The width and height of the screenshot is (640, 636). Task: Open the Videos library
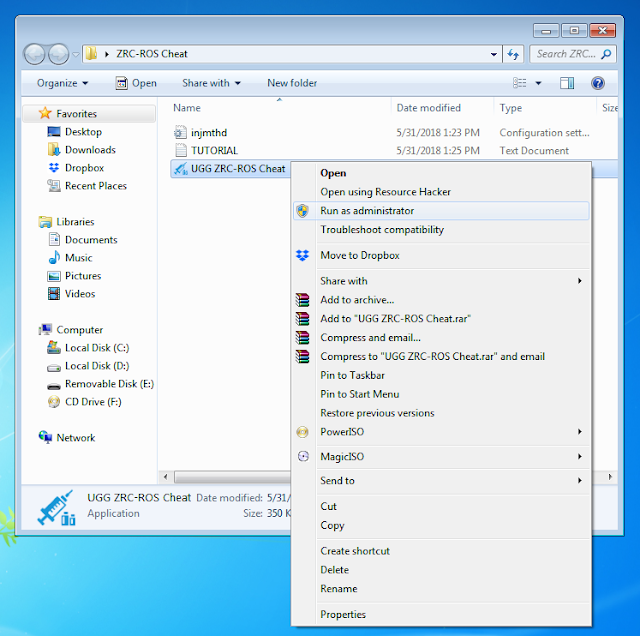click(x=80, y=294)
